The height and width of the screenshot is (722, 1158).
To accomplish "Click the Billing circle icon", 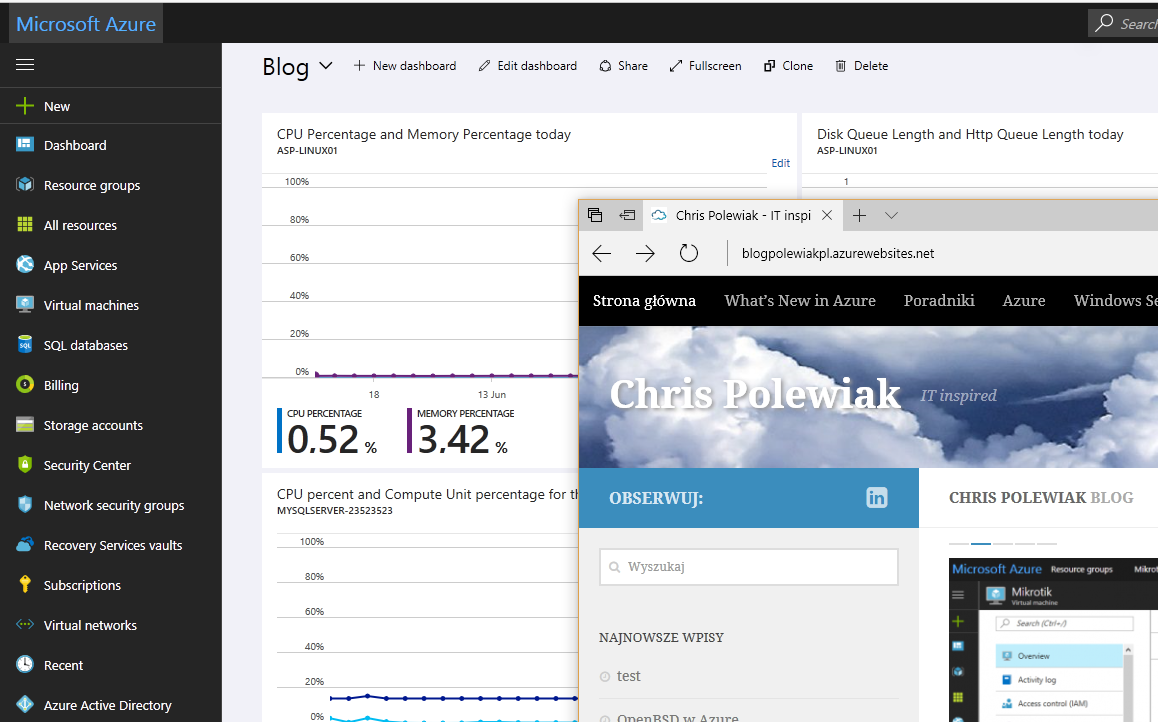I will pyautogui.click(x=25, y=385).
